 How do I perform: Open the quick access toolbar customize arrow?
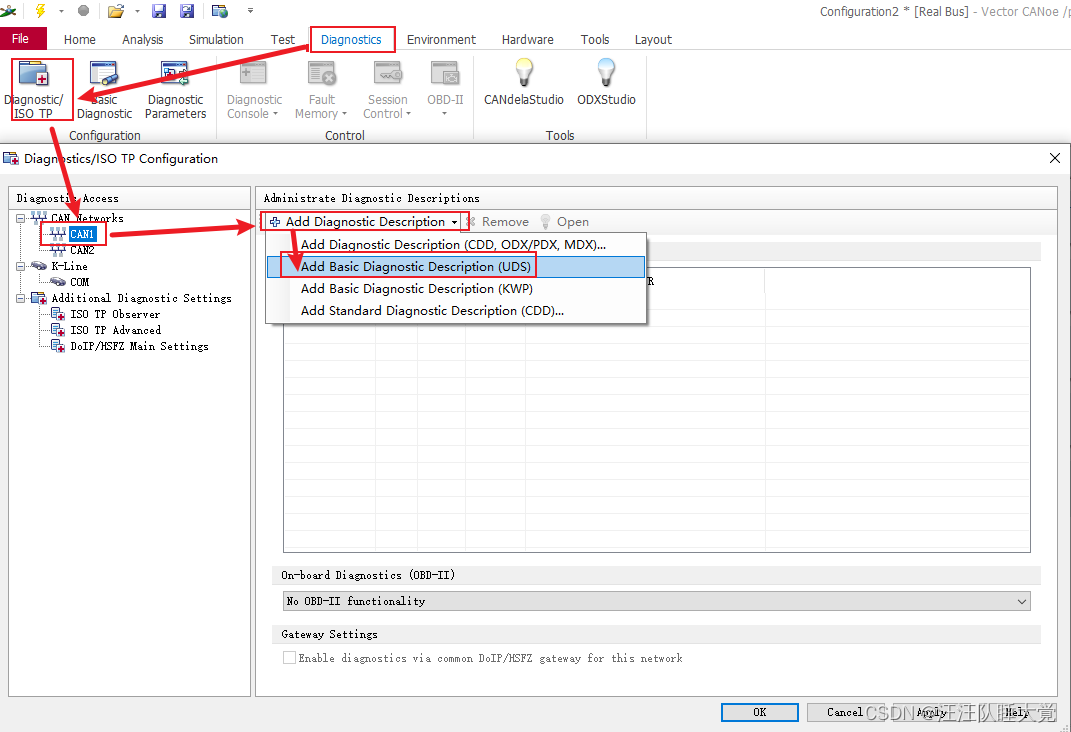(251, 11)
